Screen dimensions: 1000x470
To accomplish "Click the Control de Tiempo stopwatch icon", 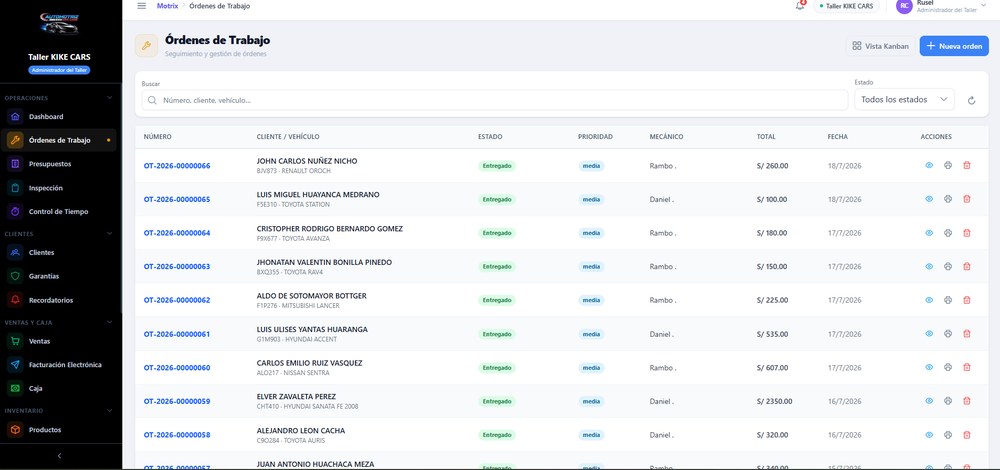I will [15, 211].
